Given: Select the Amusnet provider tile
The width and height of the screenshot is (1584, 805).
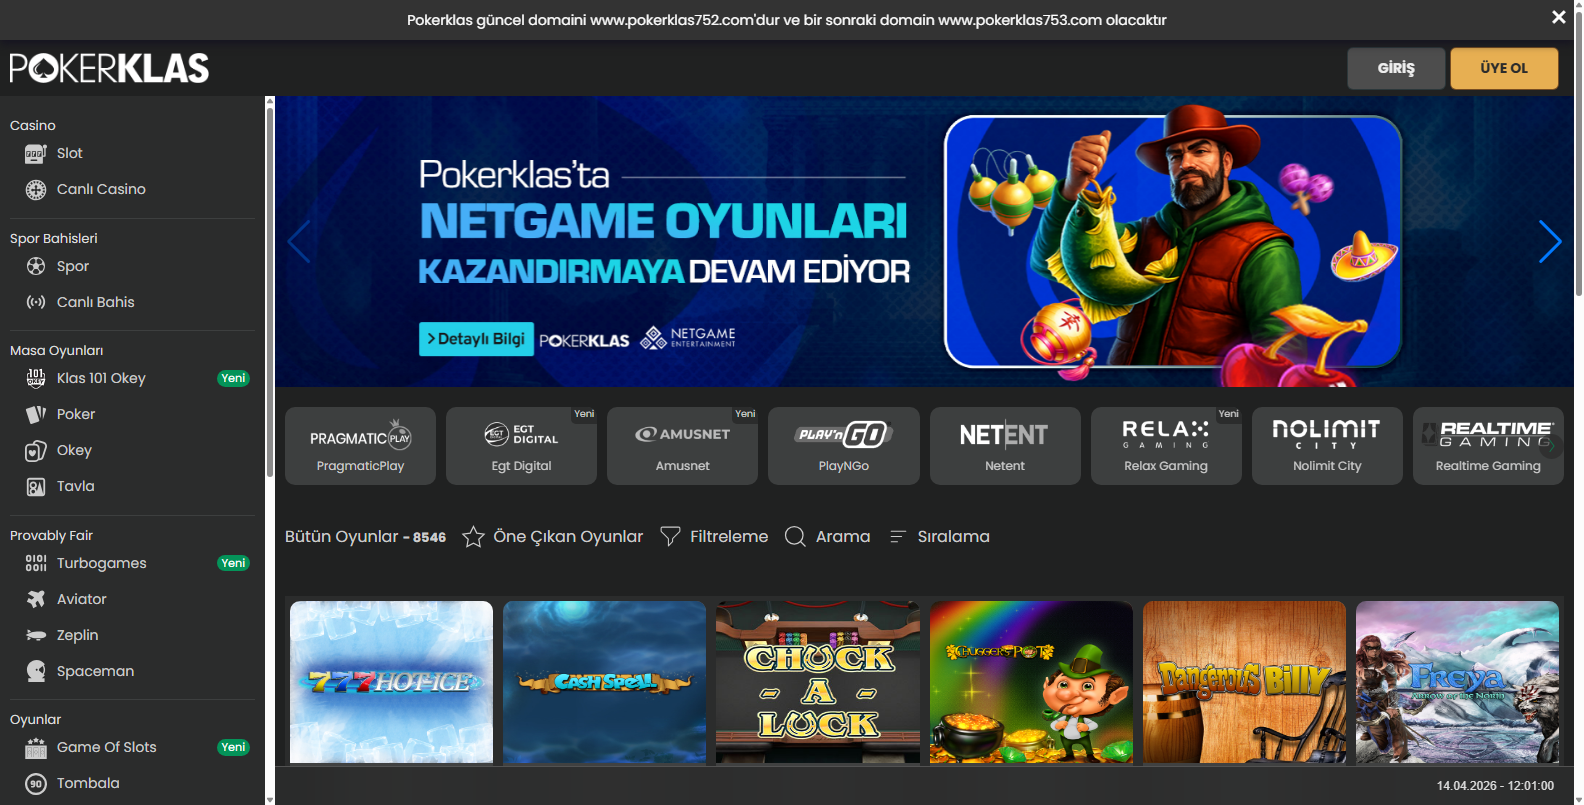Looking at the screenshot, I should click(682, 446).
